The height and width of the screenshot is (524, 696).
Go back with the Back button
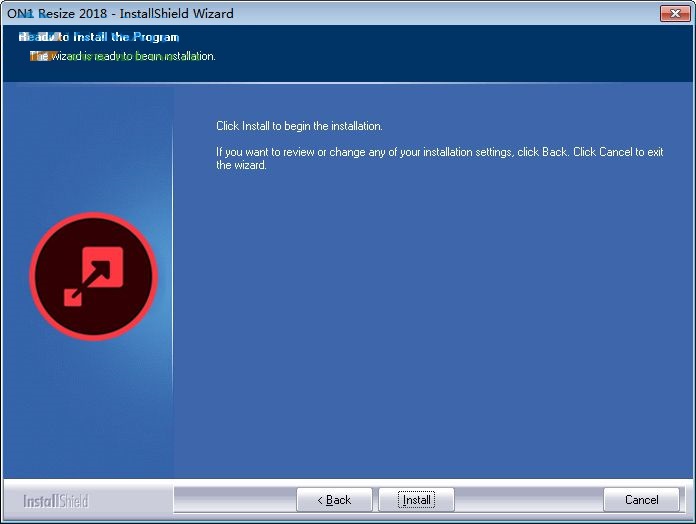coord(334,500)
